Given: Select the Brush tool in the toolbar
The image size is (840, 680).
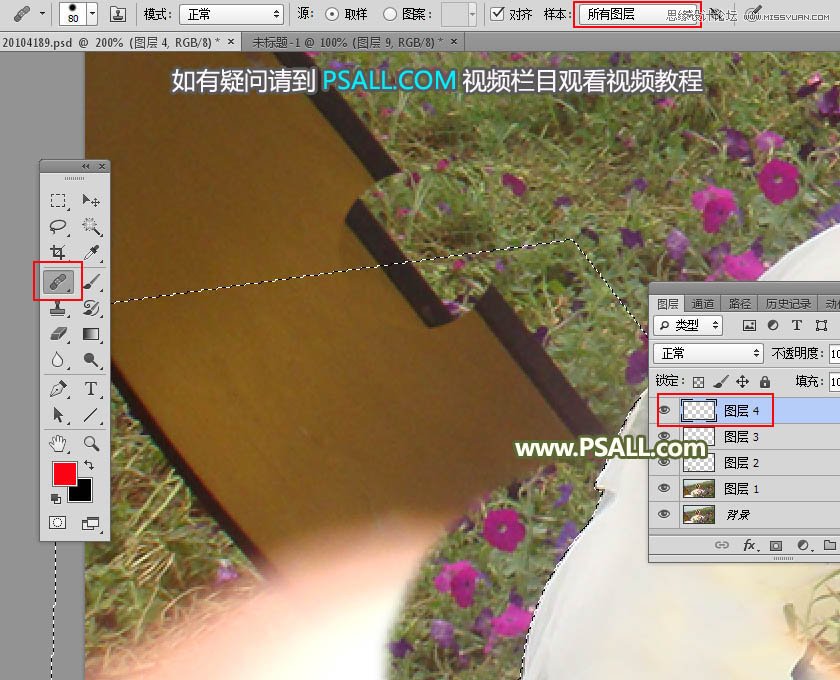Looking at the screenshot, I should point(90,282).
